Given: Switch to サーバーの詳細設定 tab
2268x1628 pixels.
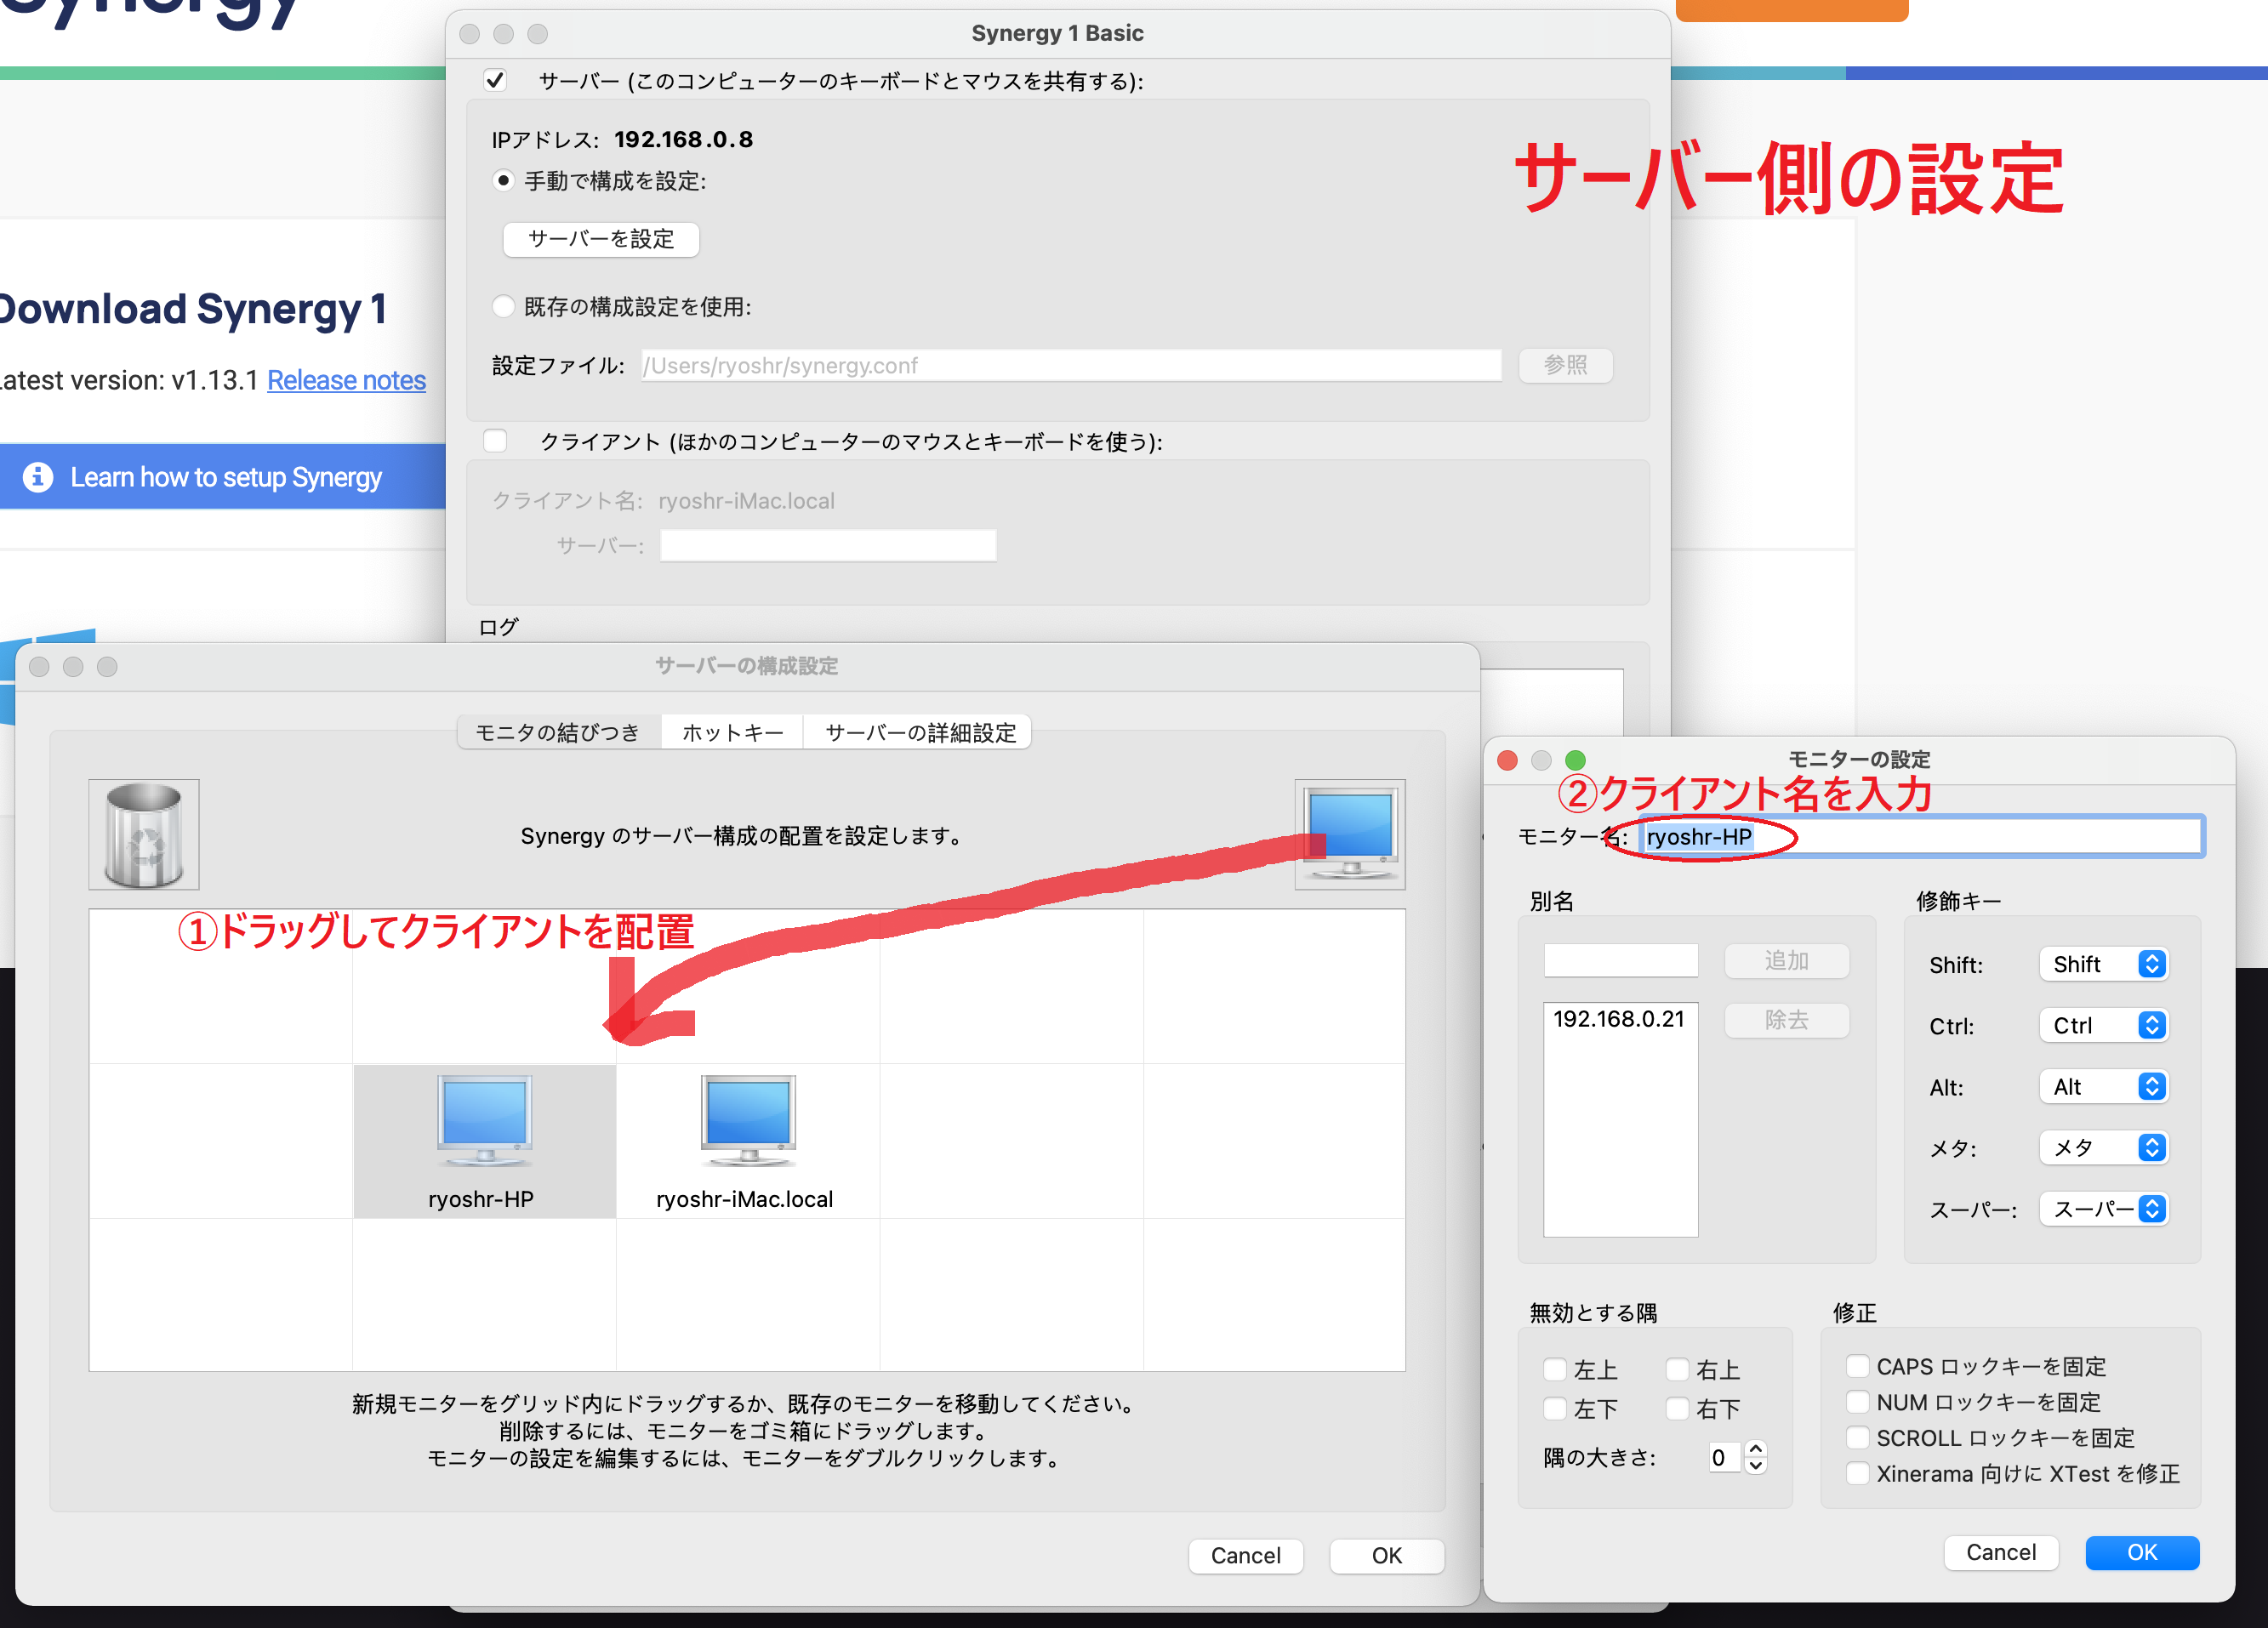Looking at the screenshot, I should 920,732.
